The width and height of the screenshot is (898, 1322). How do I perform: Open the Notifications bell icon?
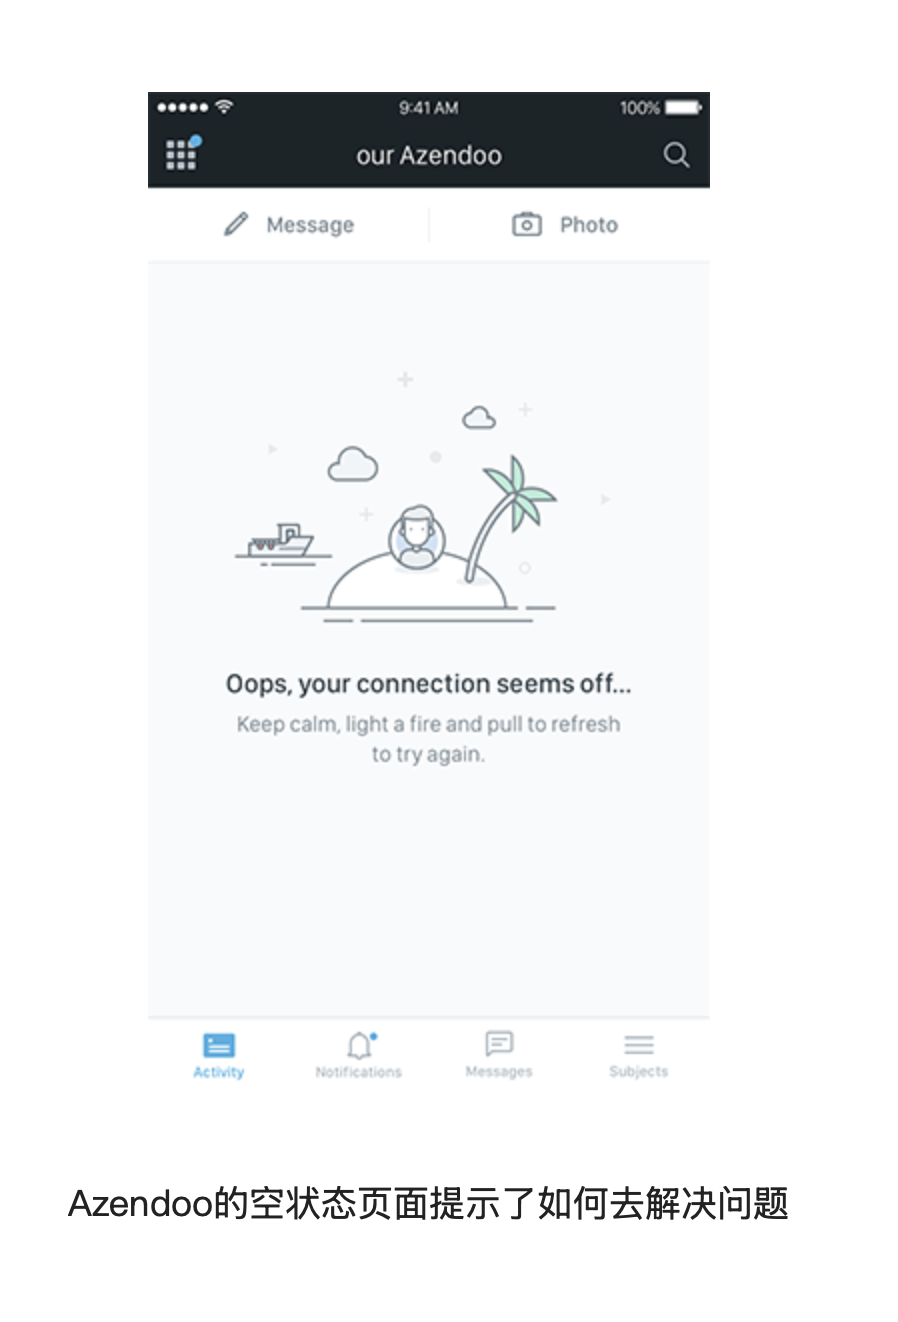[360, 1045]
